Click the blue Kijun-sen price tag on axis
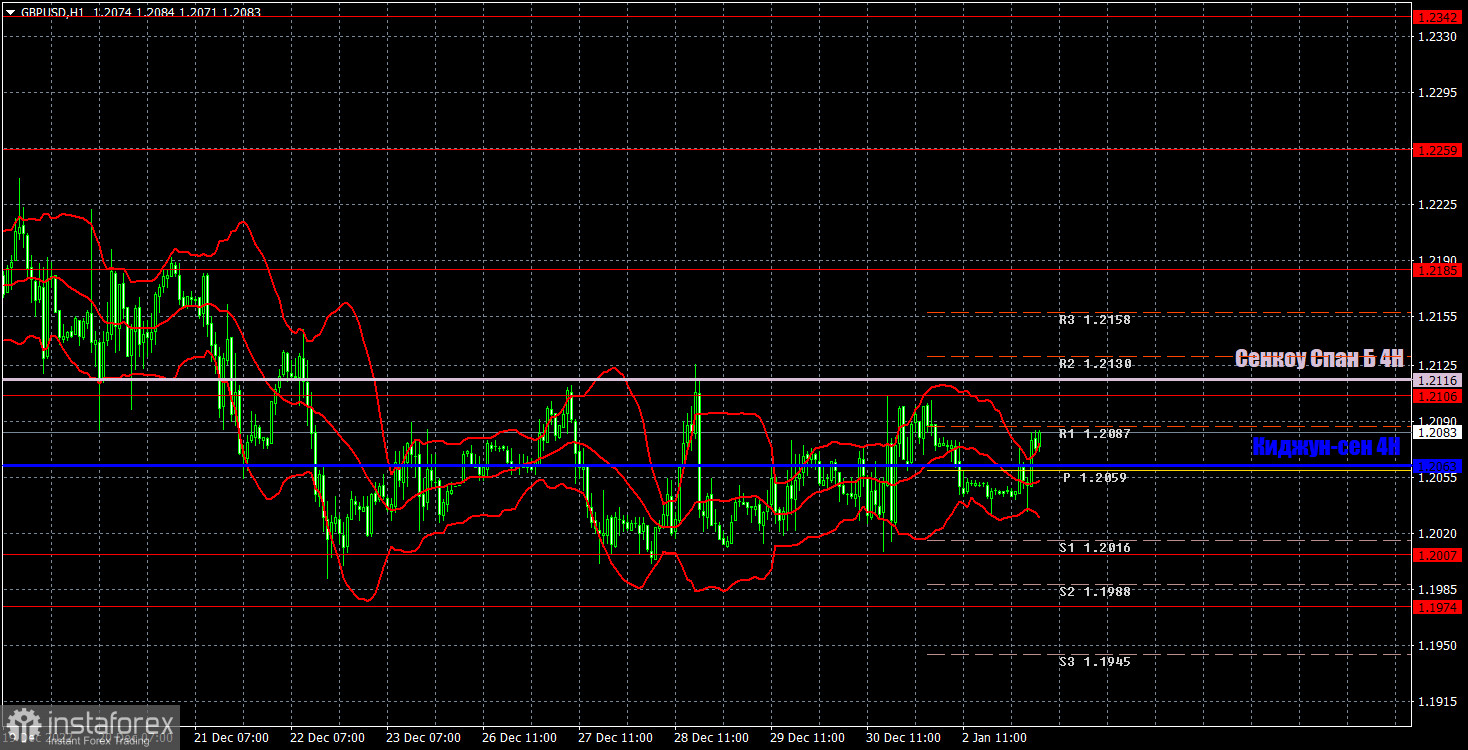The image size is (1468, 750). 1438,466
